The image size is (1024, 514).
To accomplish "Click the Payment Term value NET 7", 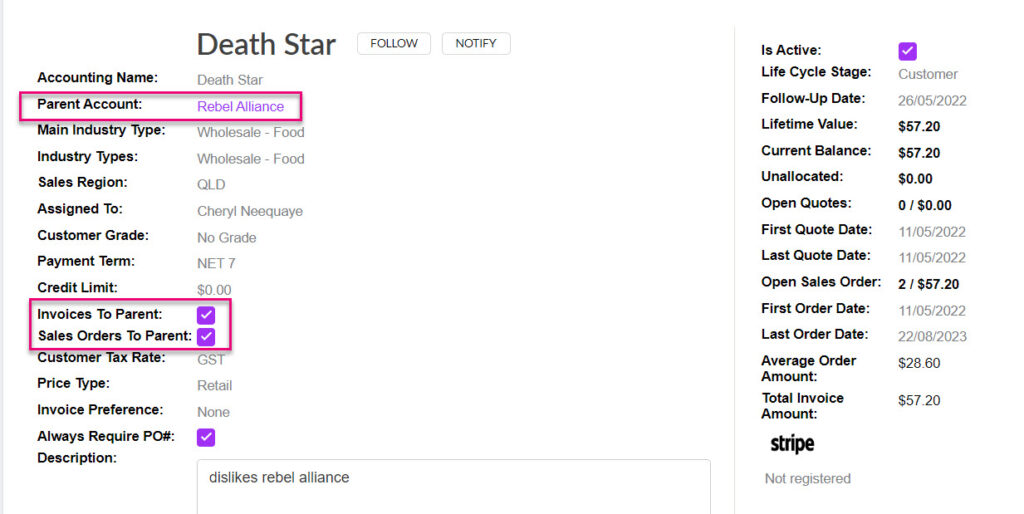I will (216, 264).
